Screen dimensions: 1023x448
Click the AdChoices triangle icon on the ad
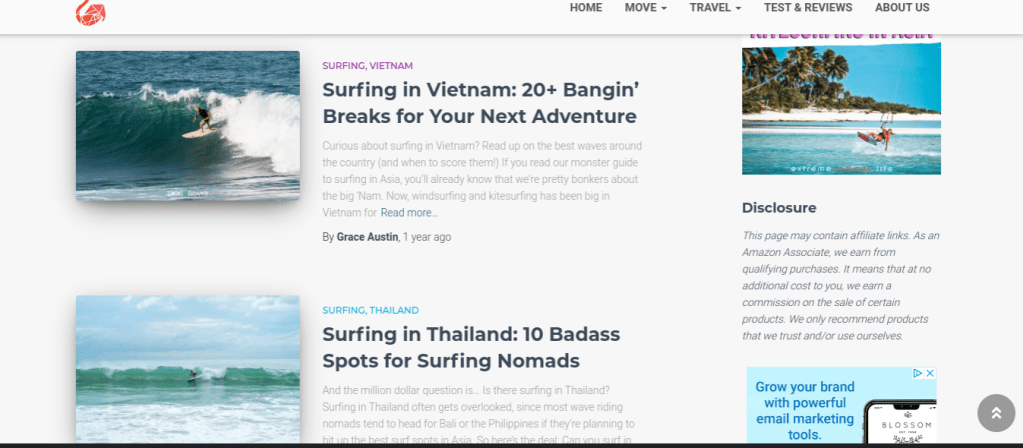[x=918, y=374]
